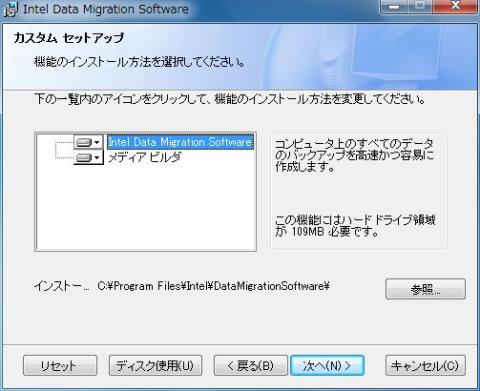Click the 109MB disk space requirement text

(355, 226)
